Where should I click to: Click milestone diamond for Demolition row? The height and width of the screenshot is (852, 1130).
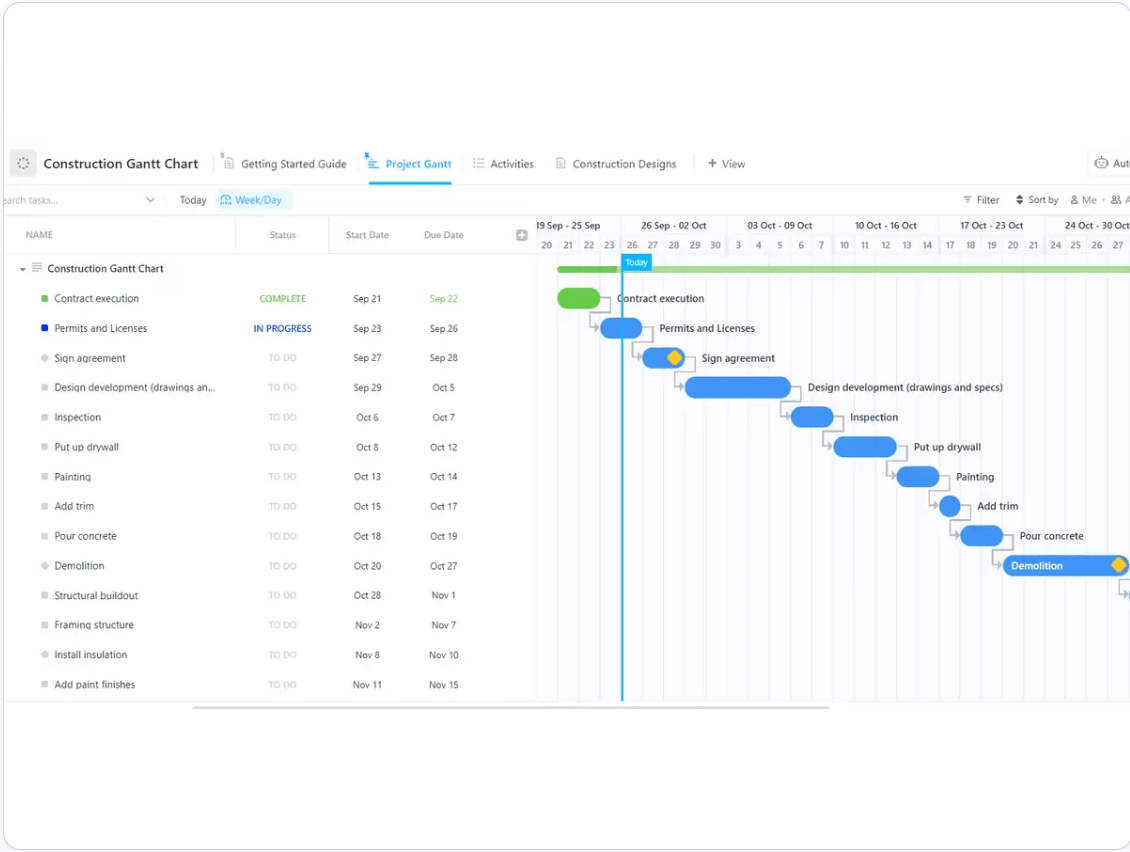click(x=45, y=566)
